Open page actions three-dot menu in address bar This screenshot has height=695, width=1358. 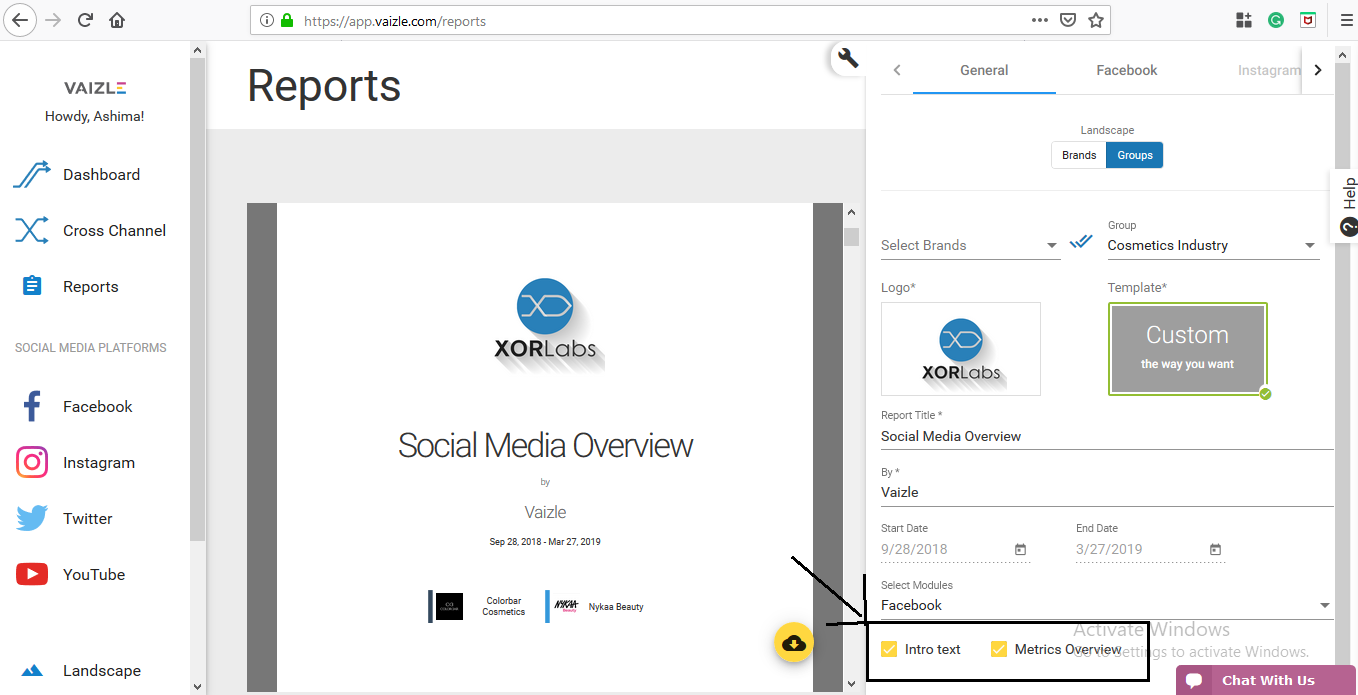point(1040,20)
